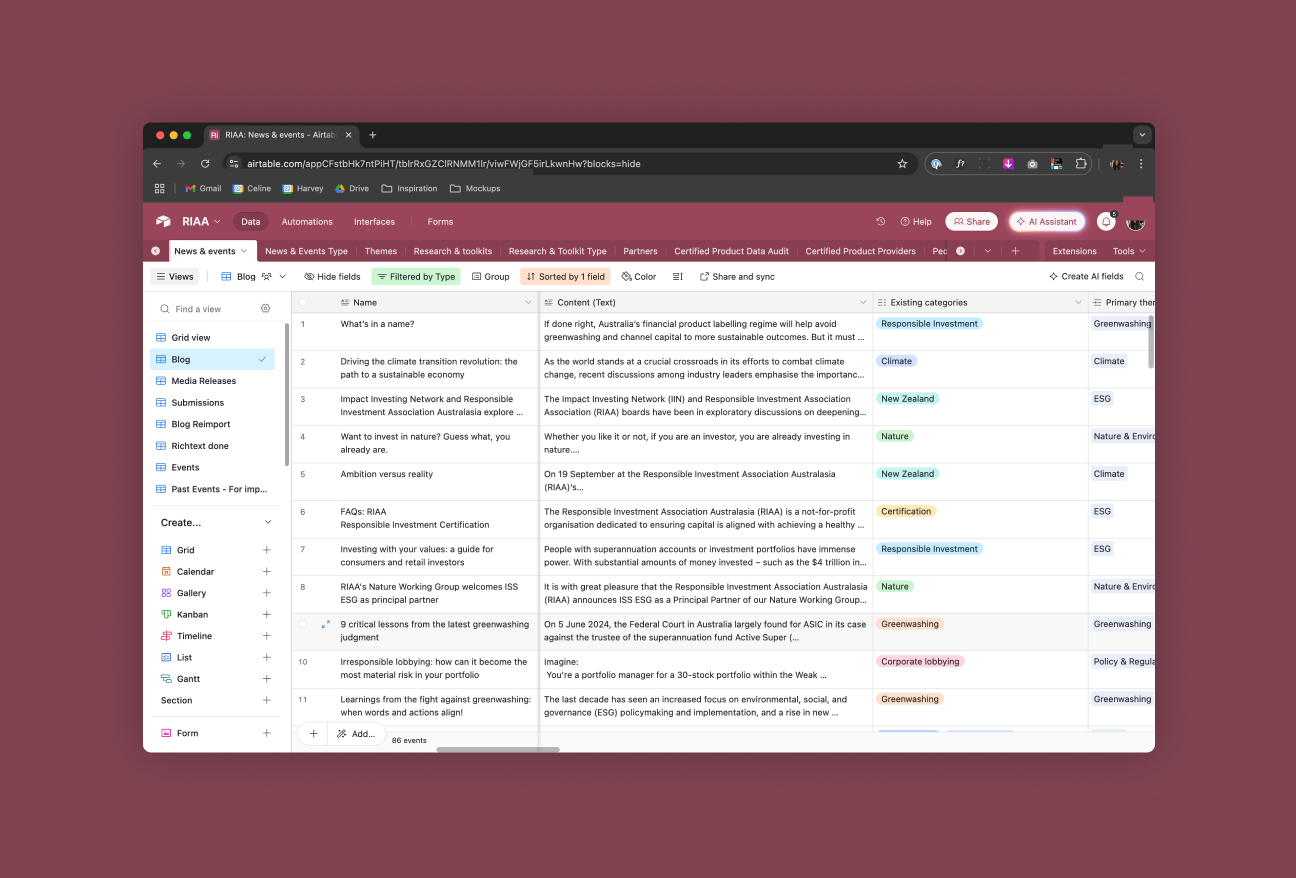Open the Chrome tab search dropdown
Viewport: 1296px width, 878px height.
click(1142, 135)
